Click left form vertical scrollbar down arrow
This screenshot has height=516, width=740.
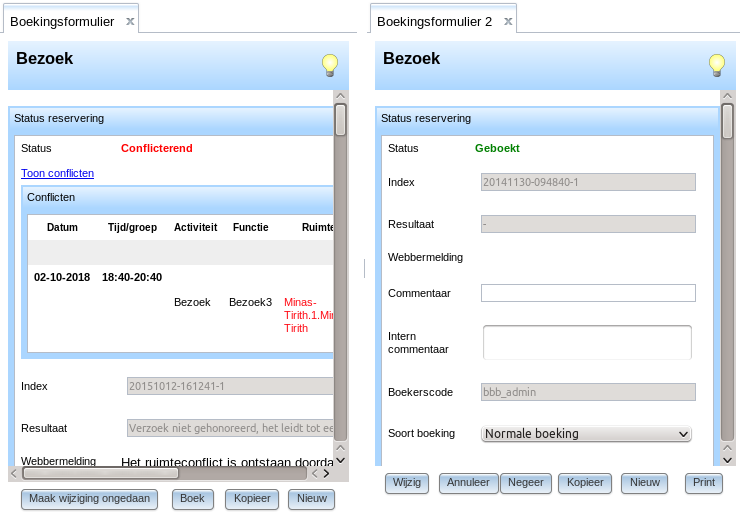tap(341, 460)
